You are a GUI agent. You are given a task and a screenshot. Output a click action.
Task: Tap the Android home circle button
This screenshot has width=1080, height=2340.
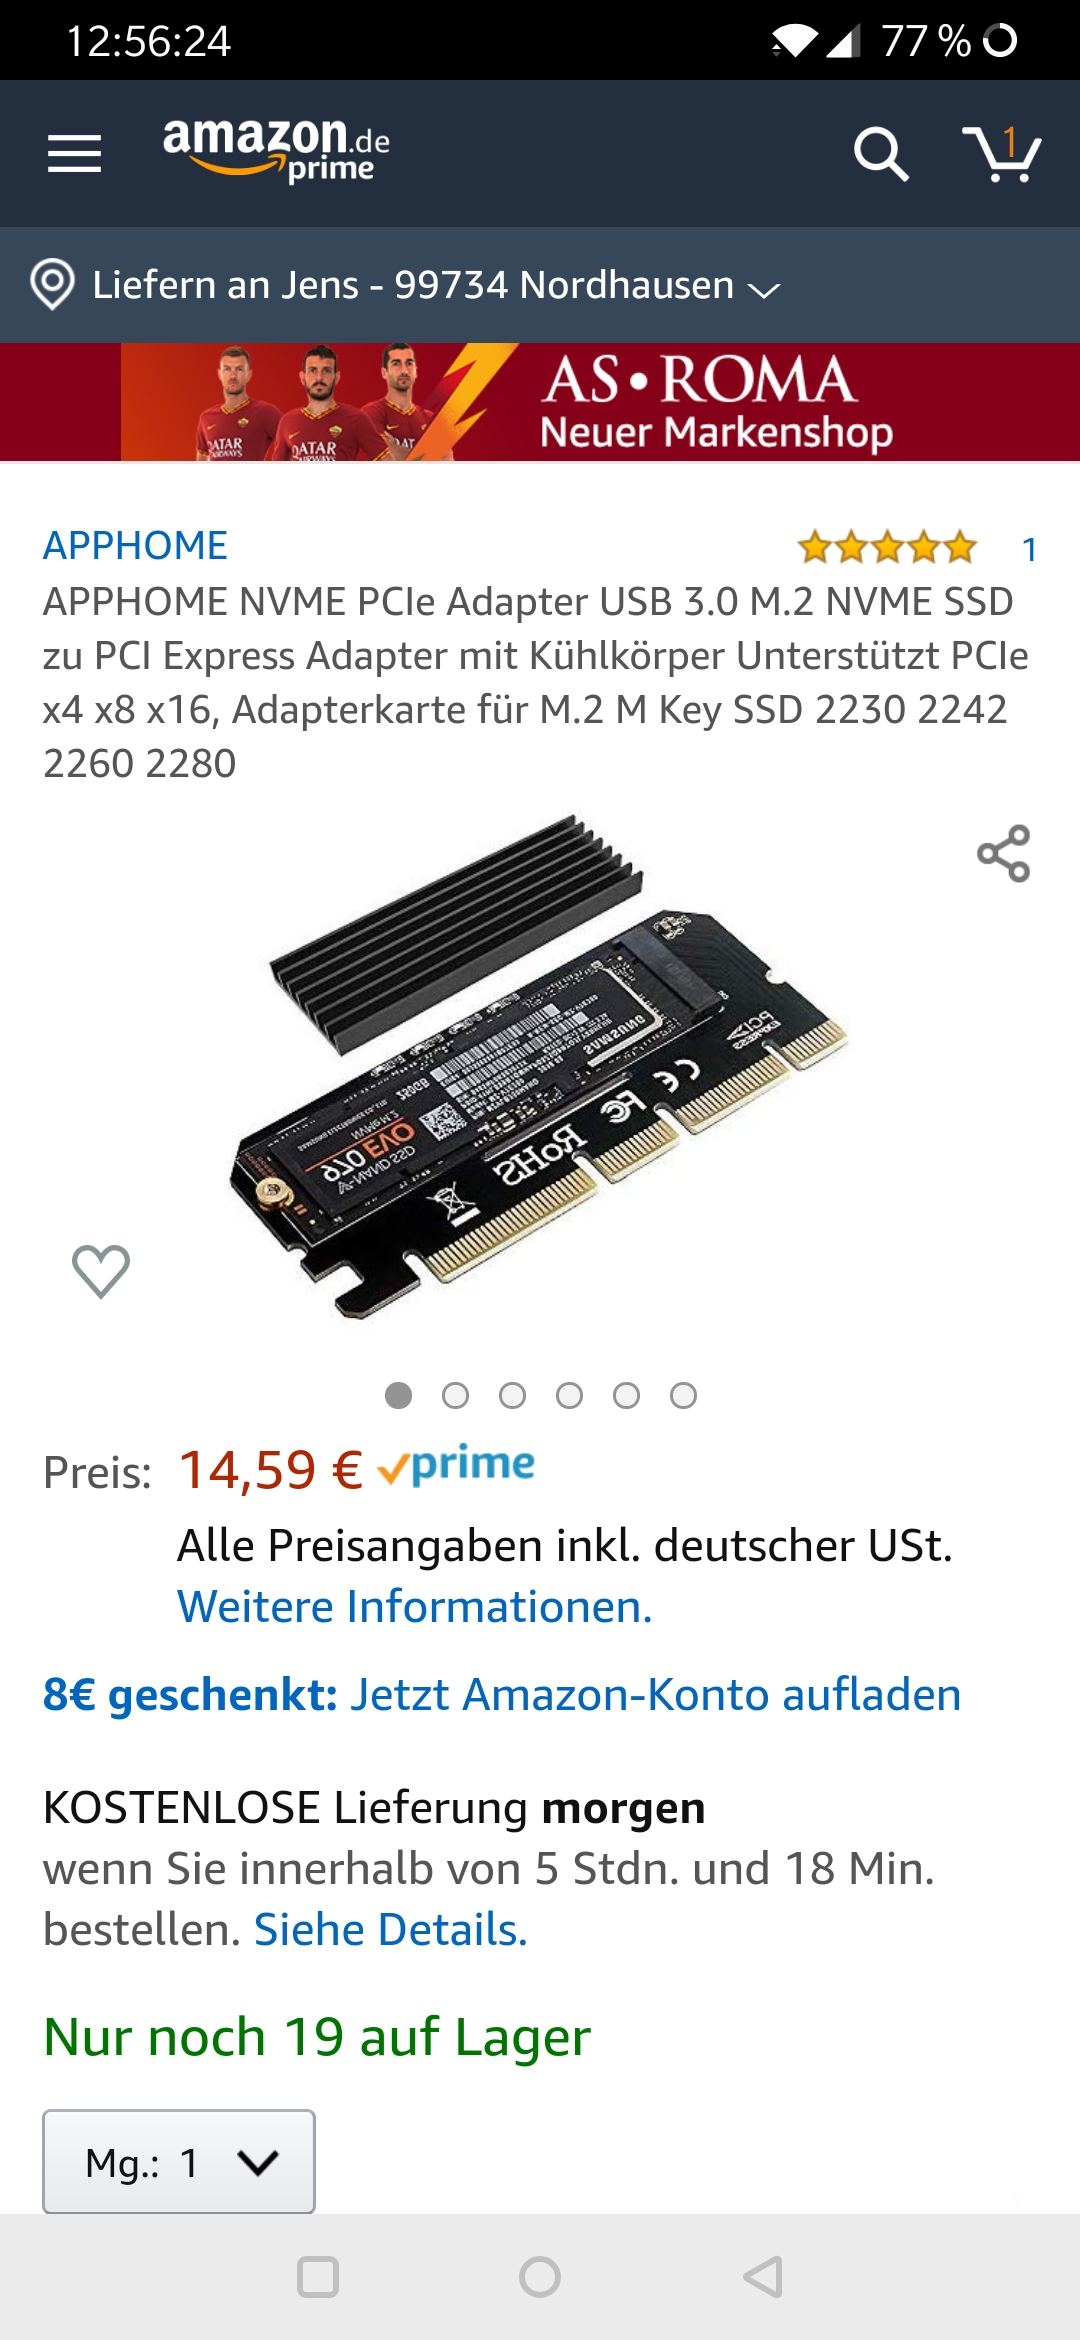click(540, 2277)
